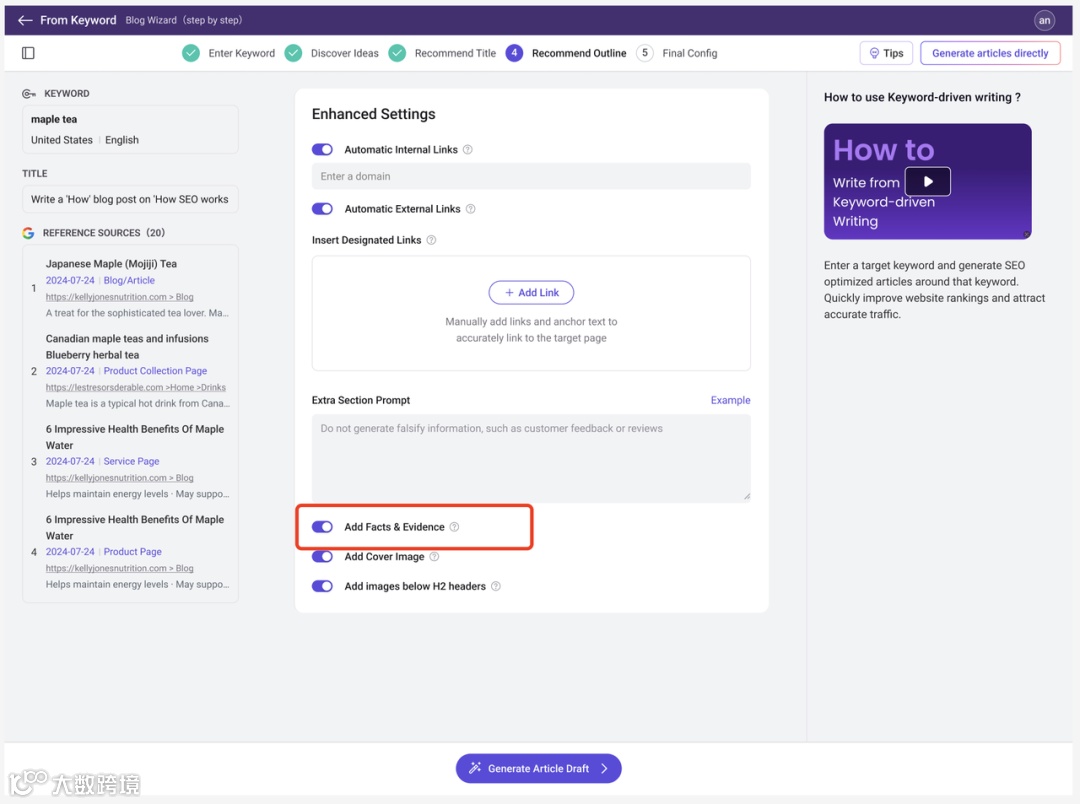
Task: Open lestresorsderable.com Home Drinks URL
Action: coord(136,387)
